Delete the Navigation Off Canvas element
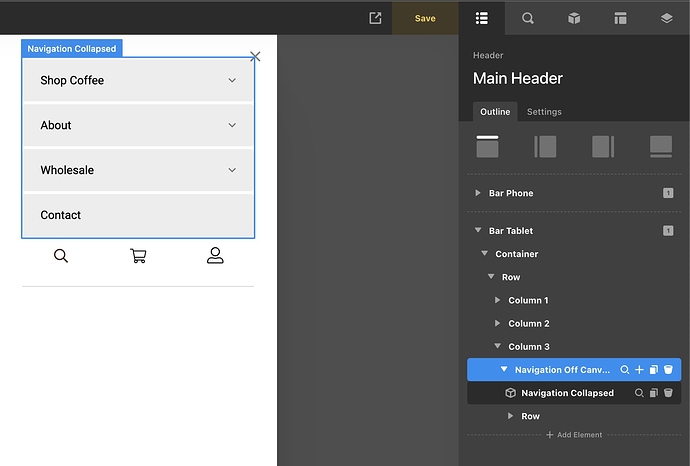690x466 pixels. 668,370
